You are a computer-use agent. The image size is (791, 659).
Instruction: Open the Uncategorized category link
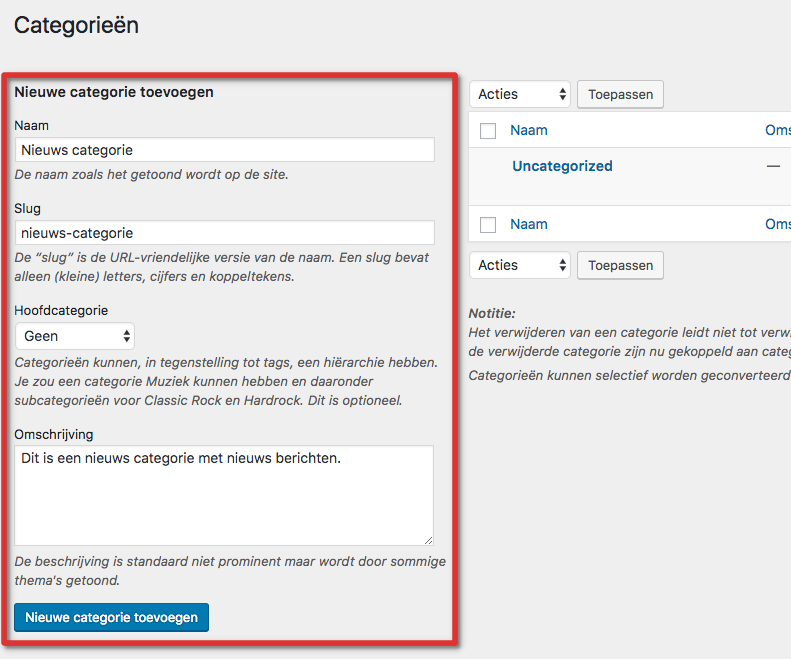[x=562, y=166]
